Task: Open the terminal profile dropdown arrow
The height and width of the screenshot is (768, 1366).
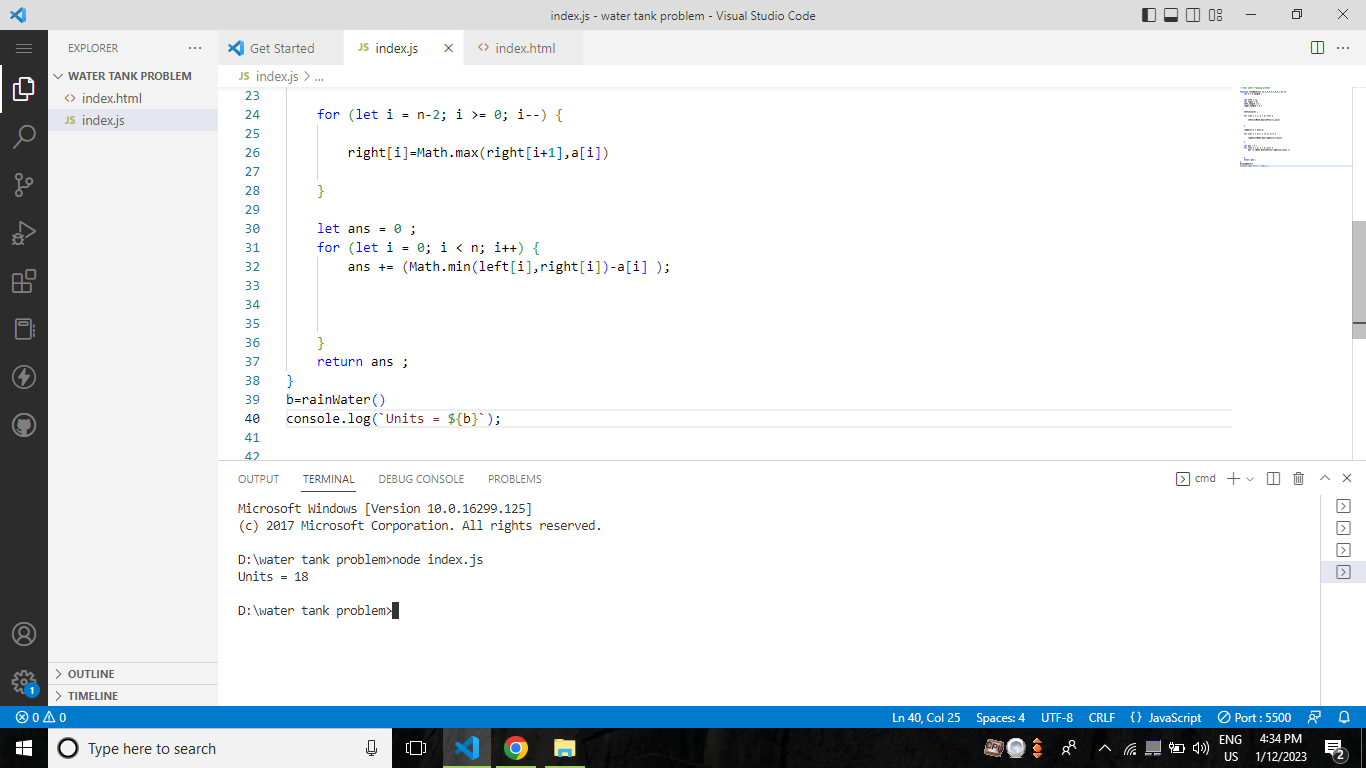Action: 1247,478
